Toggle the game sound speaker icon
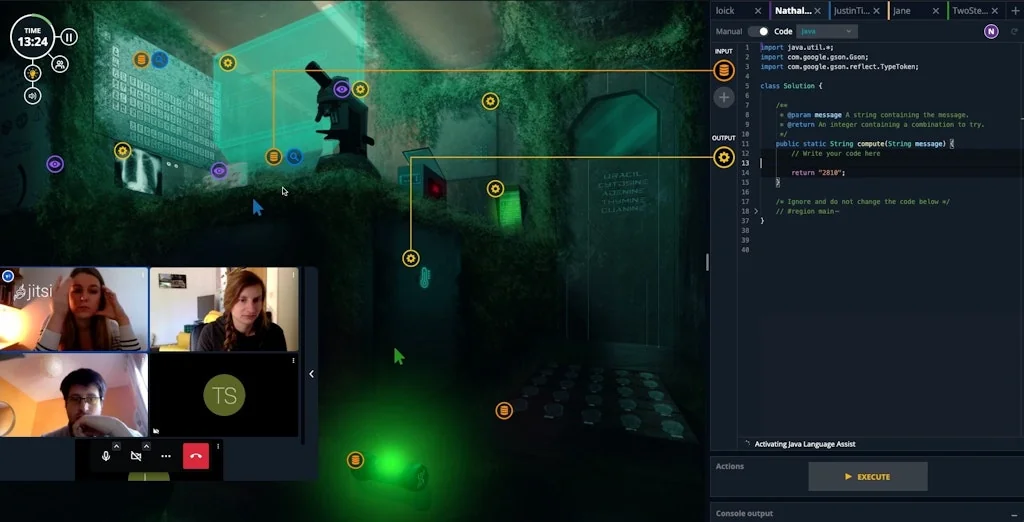 33,96
